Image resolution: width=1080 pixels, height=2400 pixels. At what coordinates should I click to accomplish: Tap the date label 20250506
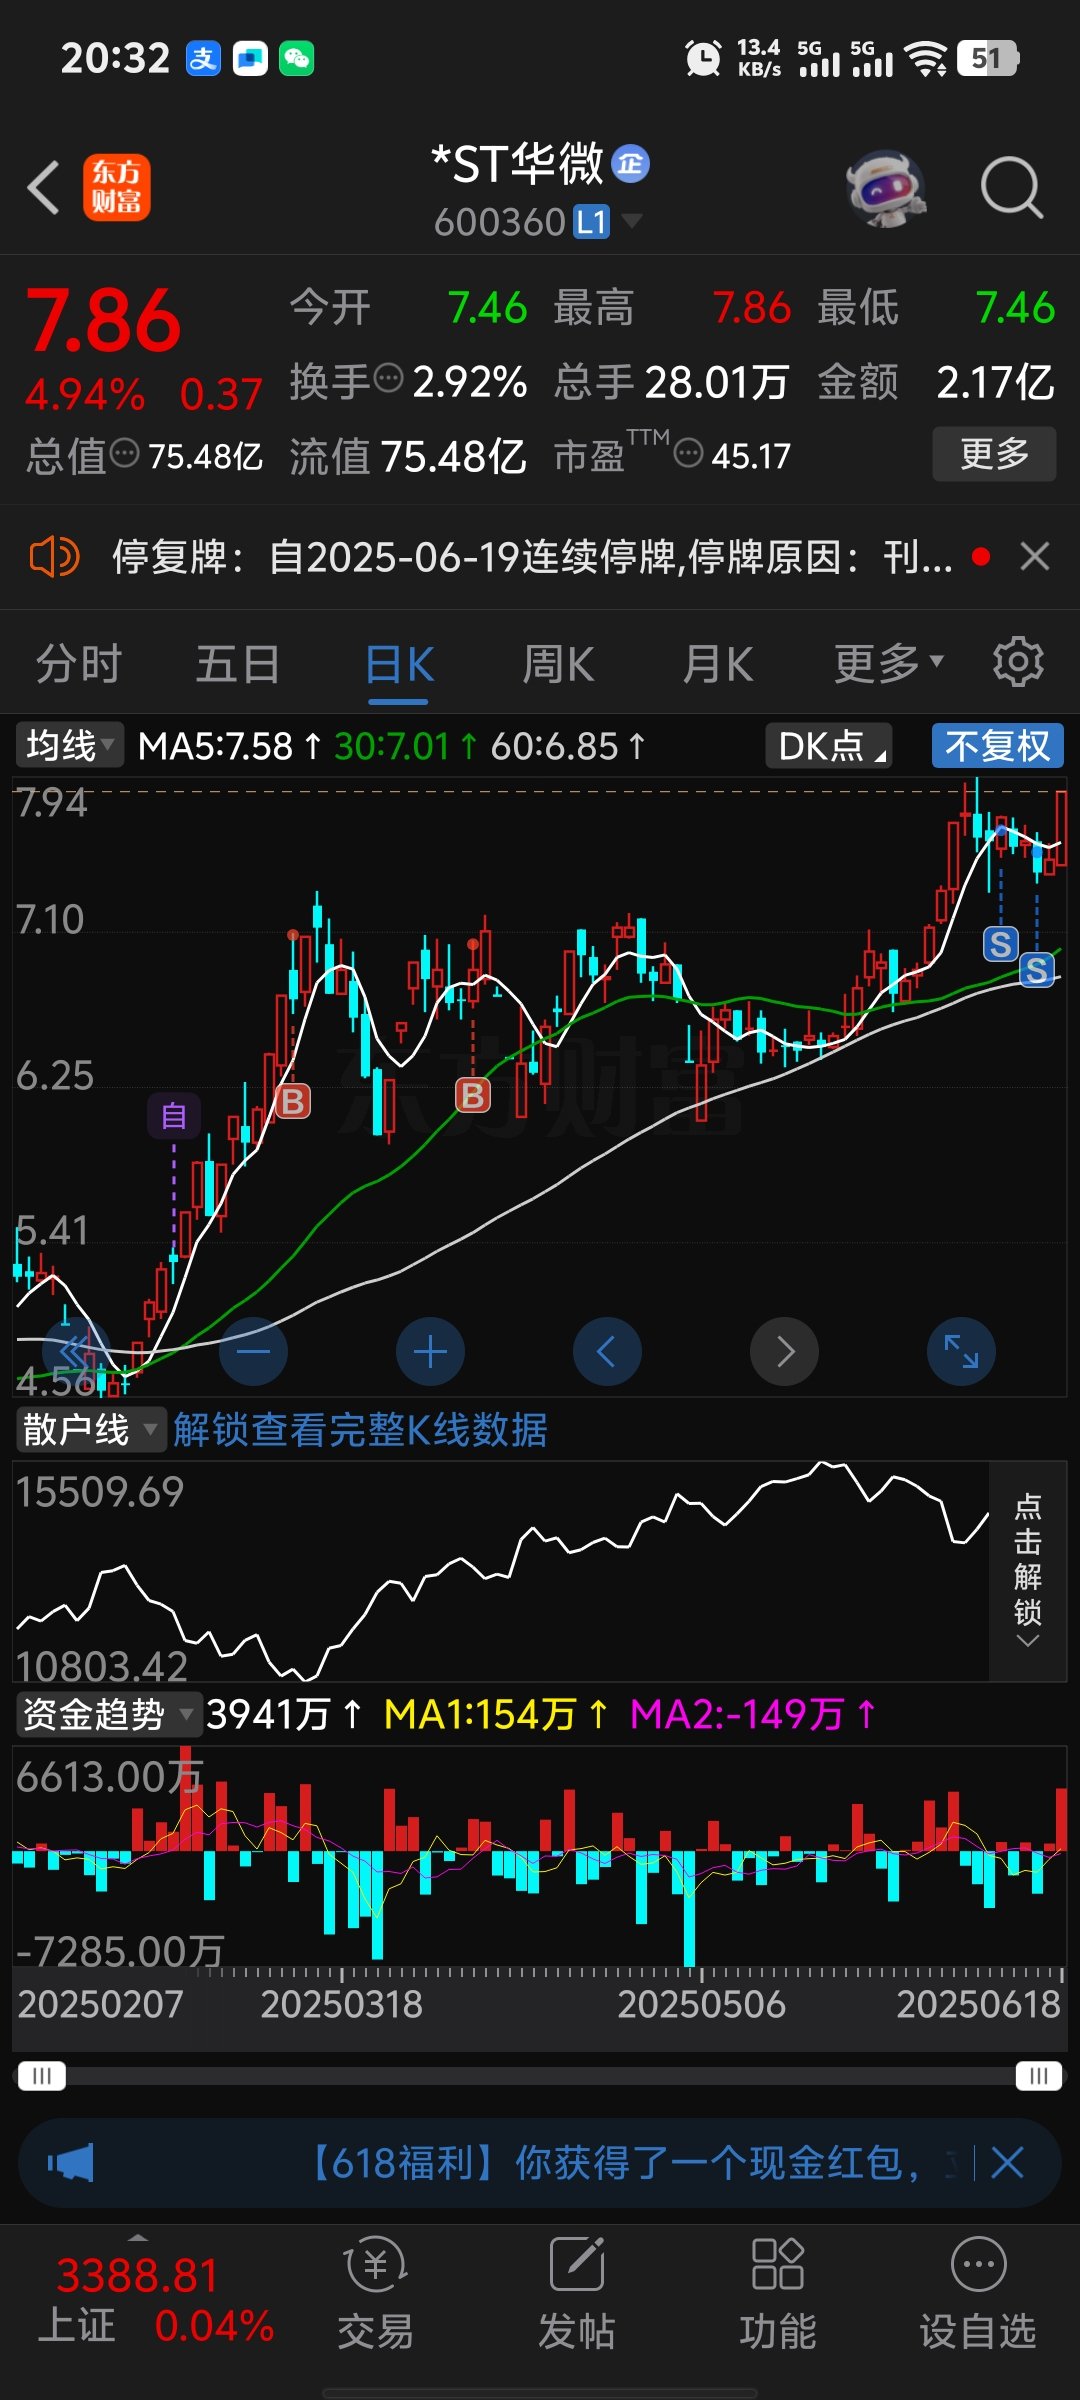point(701,2004)
